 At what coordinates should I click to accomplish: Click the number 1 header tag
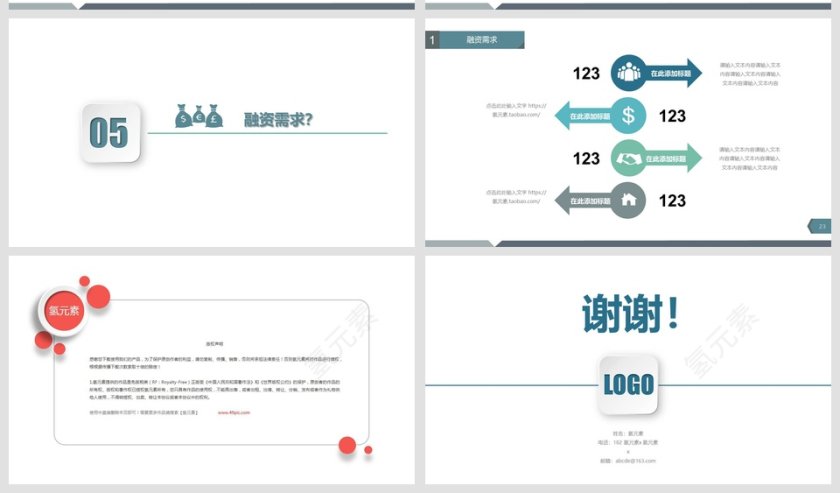pos(432,40)
